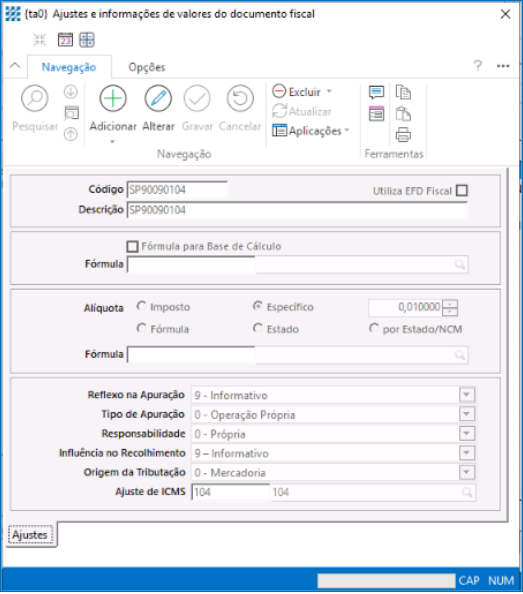The height and width of the screenshot is (594, 523).
Task: Open the Origem da Tributação dropdown
Action: click(x=467, y=472)
